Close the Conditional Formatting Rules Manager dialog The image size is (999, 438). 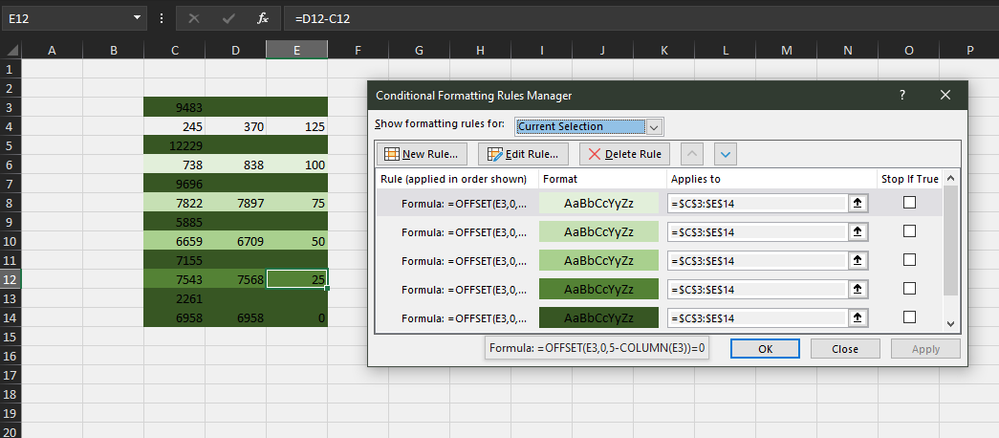(x=945, y=95)
